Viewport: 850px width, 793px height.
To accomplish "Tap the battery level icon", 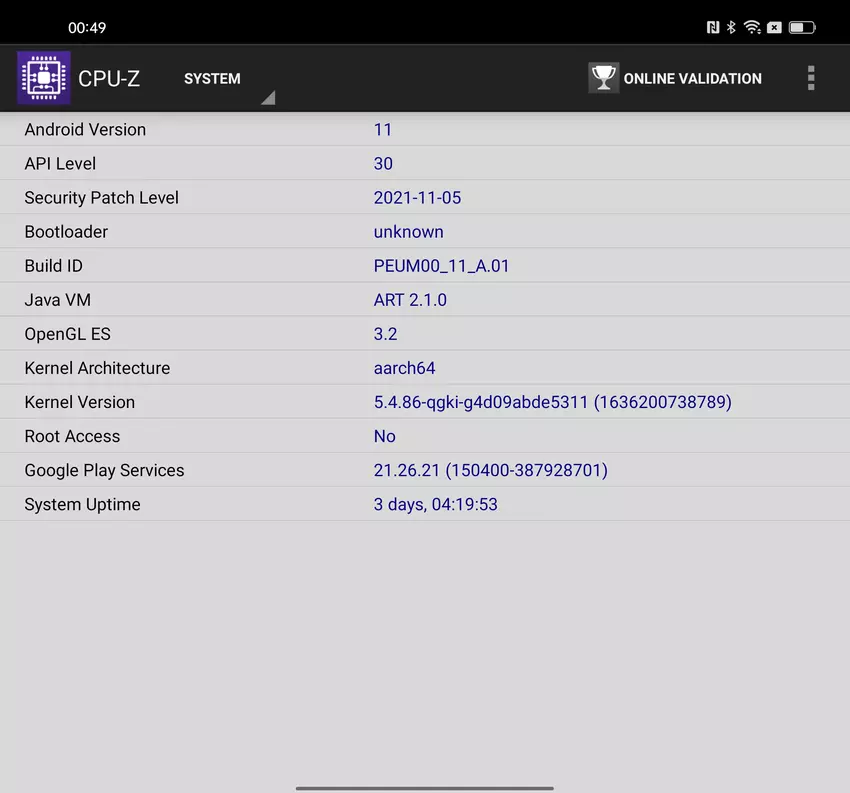I will click(x=801, y=28).
